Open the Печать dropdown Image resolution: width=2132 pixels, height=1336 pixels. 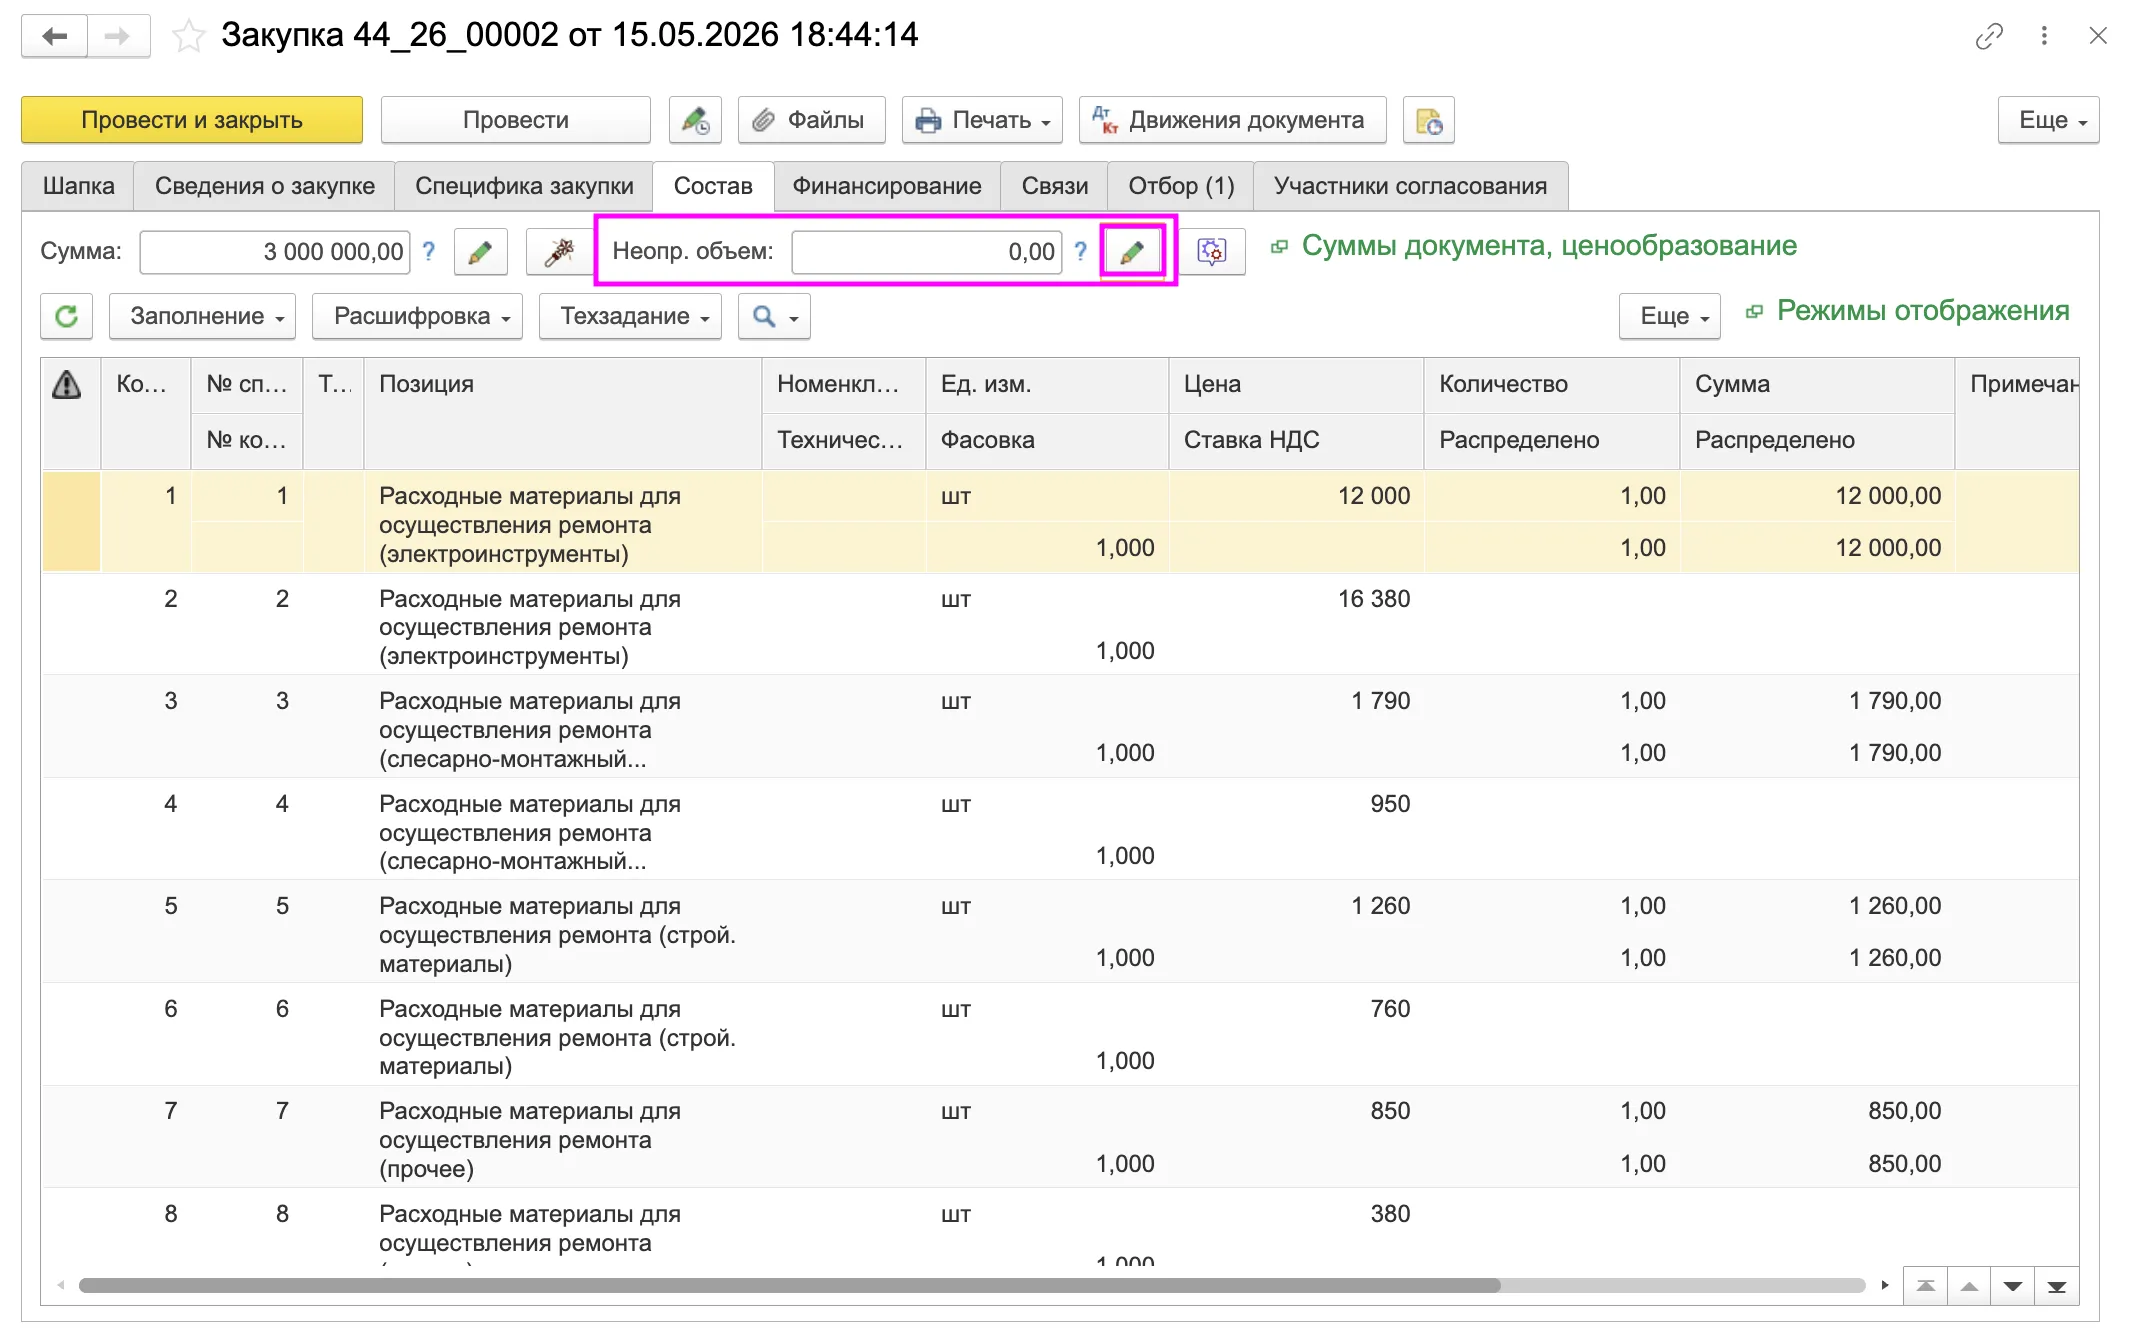point(982,120)
